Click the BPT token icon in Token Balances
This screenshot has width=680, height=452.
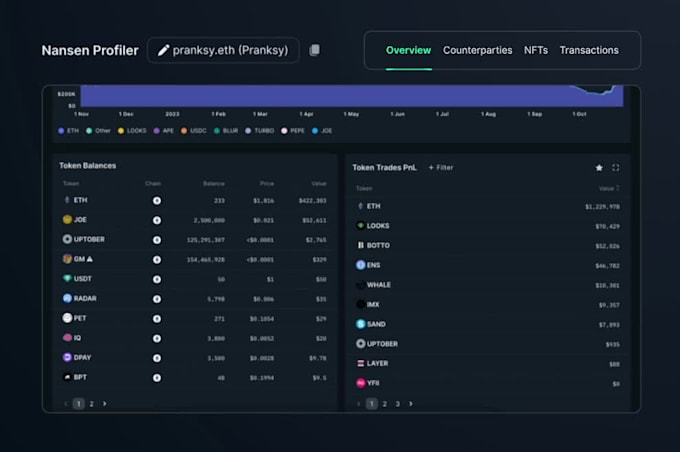[67, 377]
